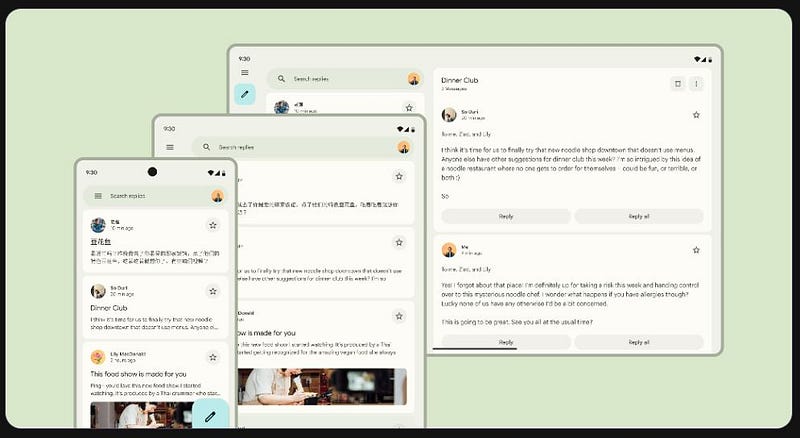Star the medium tablet's second email card
This screenshot has height=438, width=800.
tap(399, 242)
